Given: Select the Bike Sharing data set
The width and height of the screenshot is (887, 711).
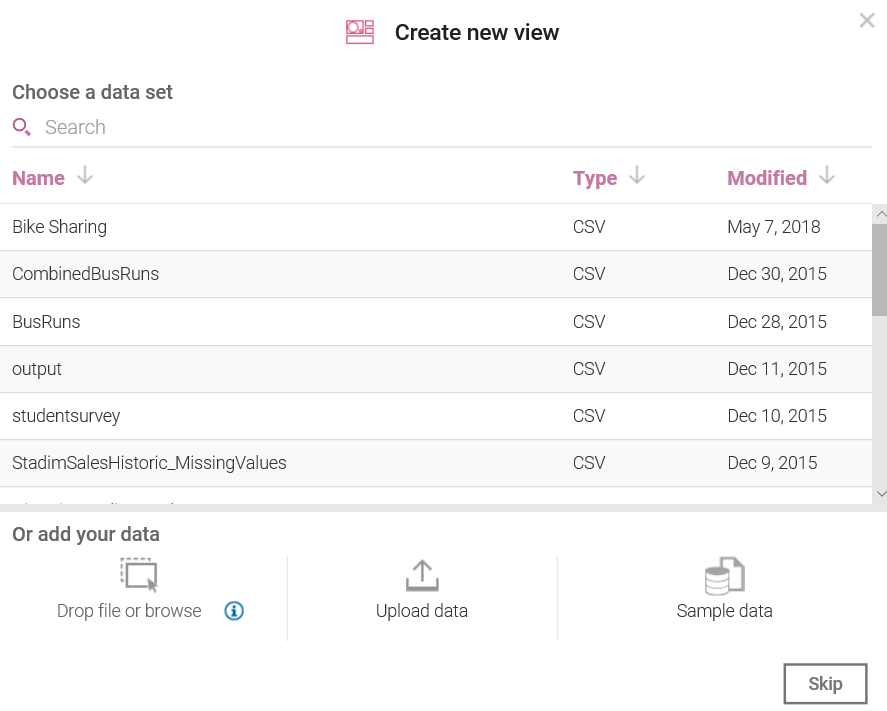Looking at the screenshot, I should click(59, 227).
